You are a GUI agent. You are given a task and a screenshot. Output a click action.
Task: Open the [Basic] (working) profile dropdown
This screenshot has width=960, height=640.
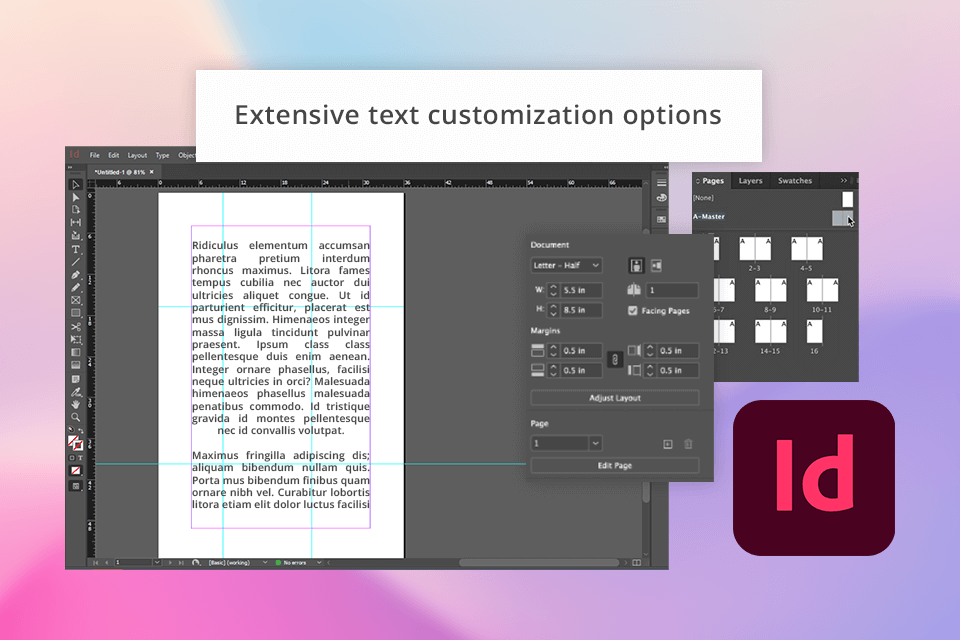(264, 562)
